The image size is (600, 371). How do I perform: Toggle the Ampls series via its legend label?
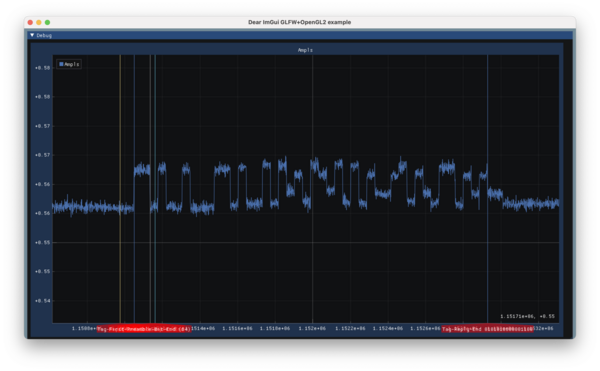click(x=72, y=64)
